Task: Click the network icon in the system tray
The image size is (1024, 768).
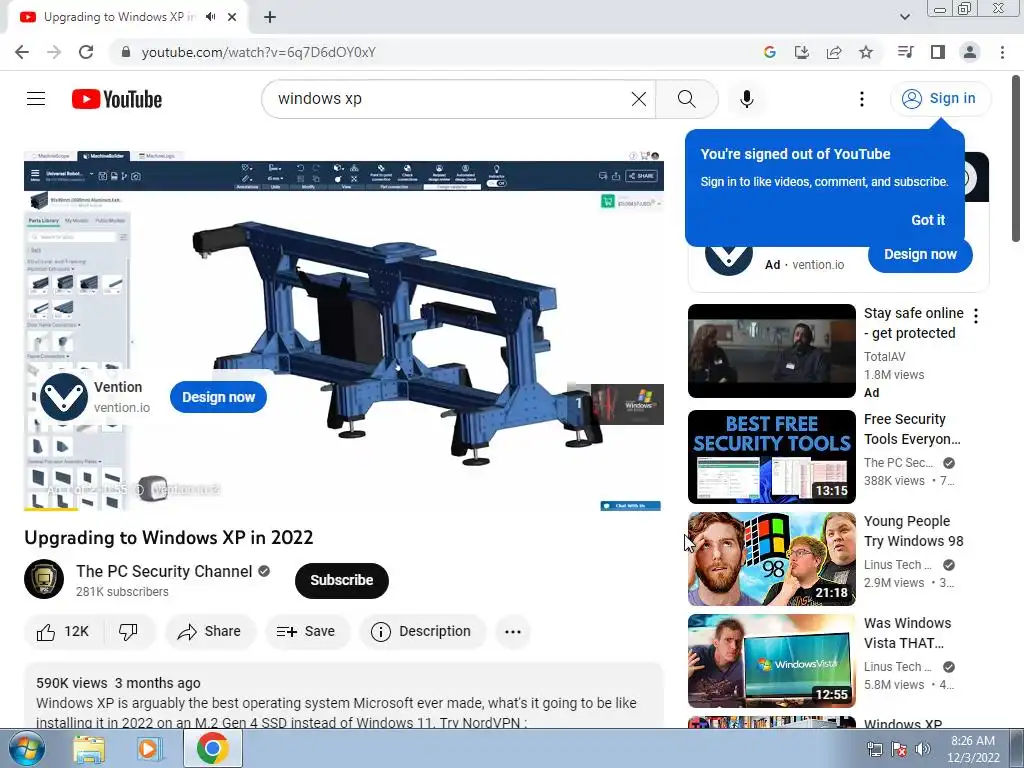Action: pos(874,749)
